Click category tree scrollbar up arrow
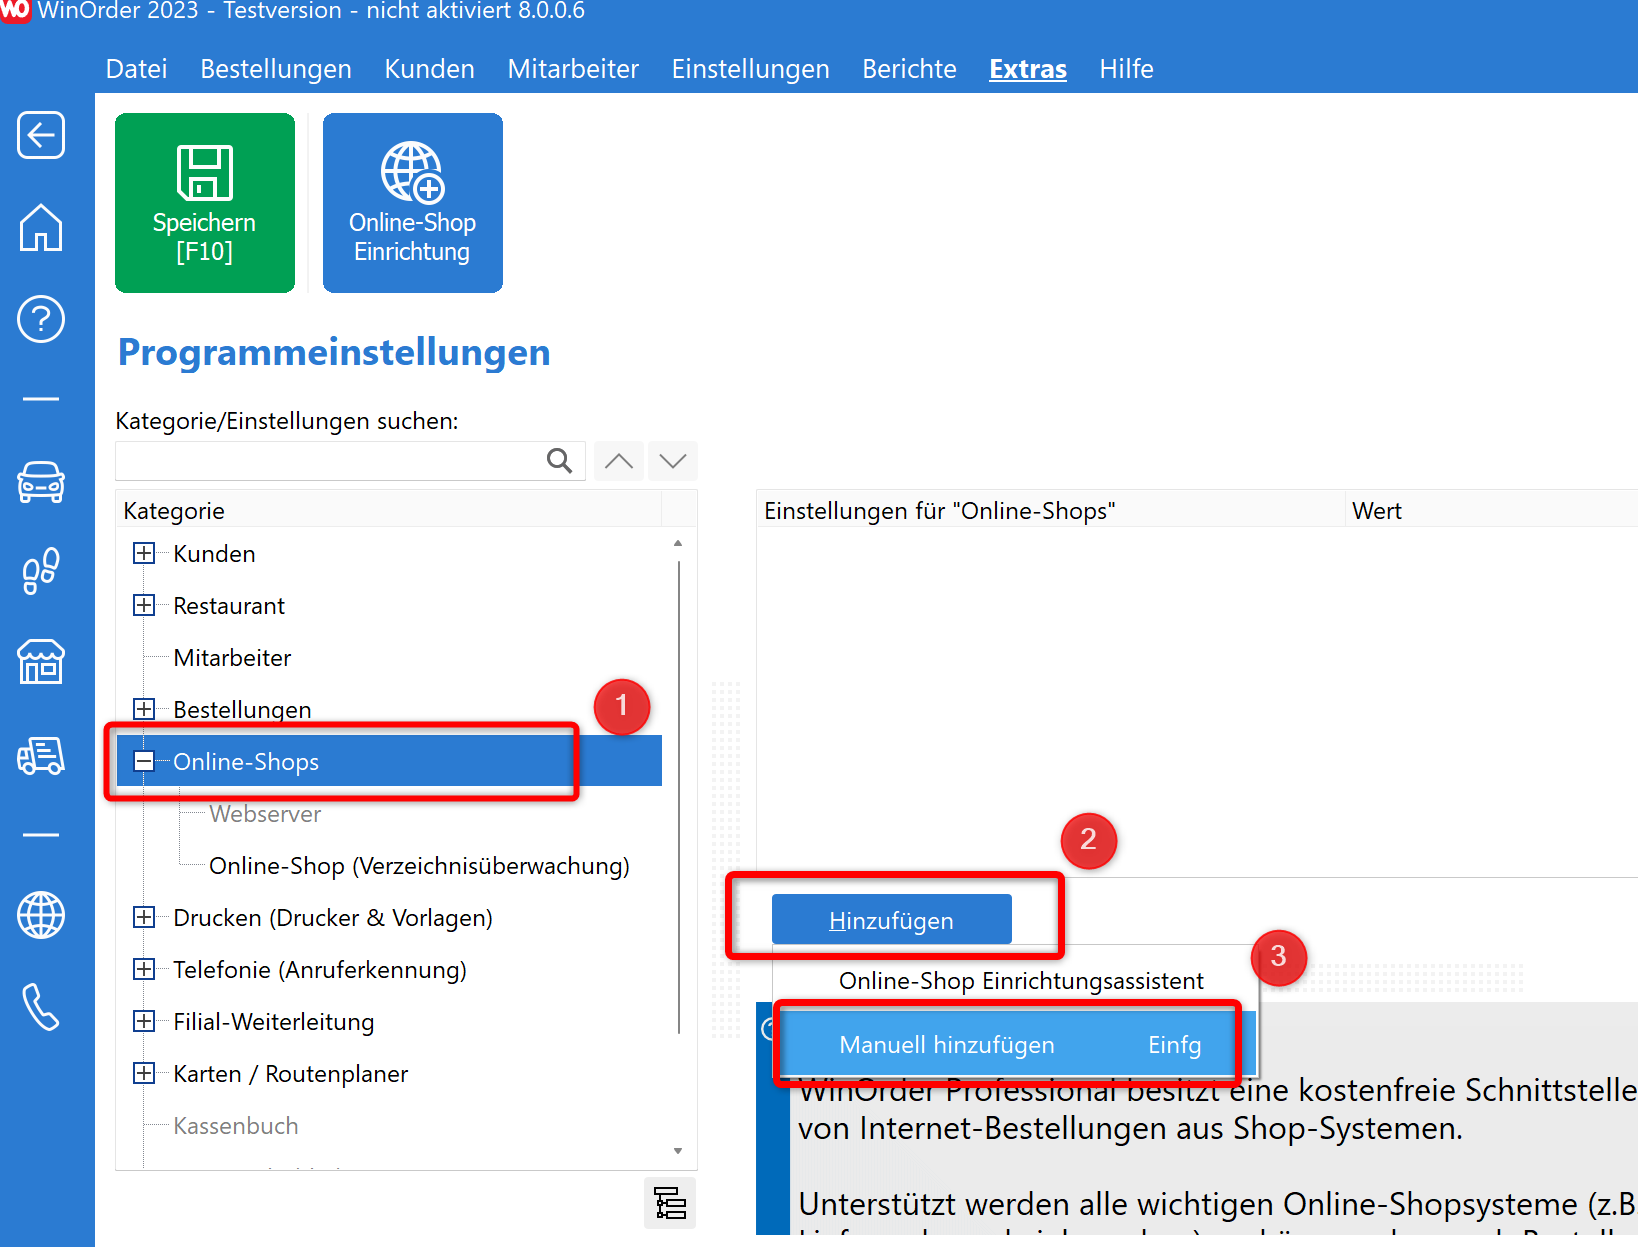 678,543
